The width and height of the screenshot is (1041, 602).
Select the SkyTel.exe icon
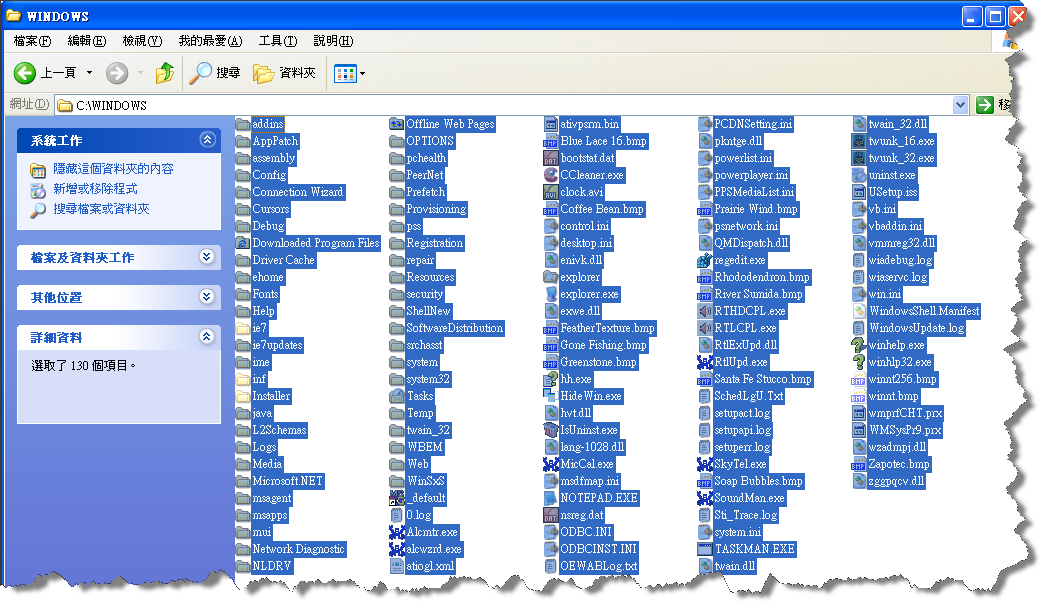(x=705, y=464)
